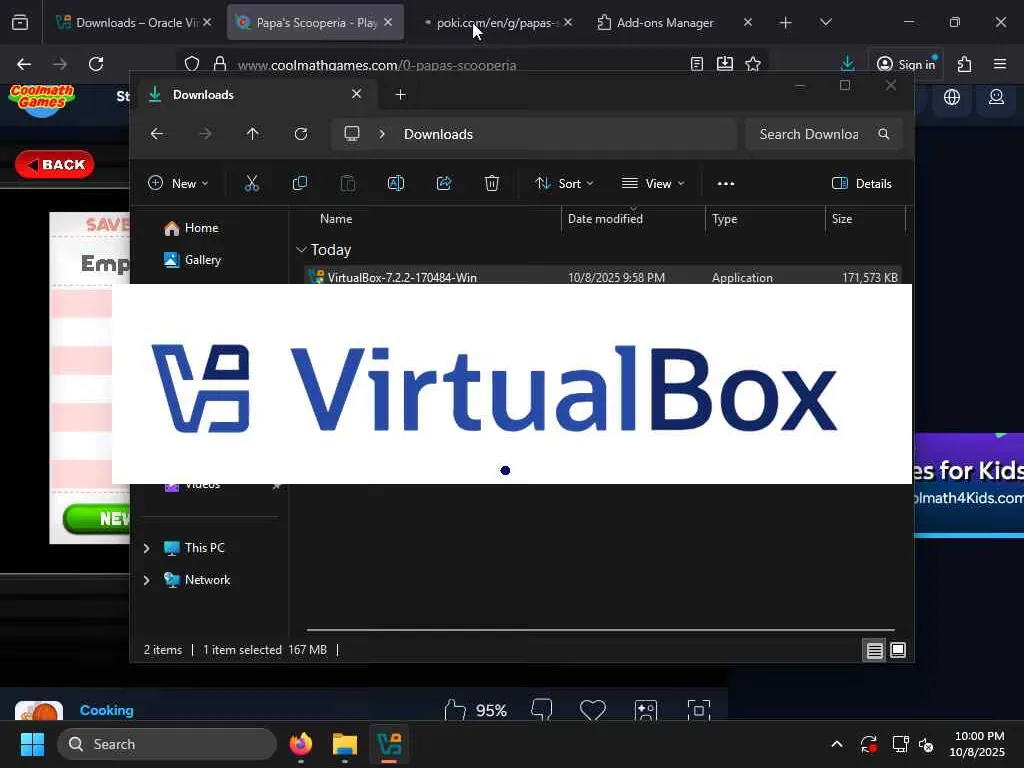Click Paste icon in Explorer toolbar

pos(348,184)
